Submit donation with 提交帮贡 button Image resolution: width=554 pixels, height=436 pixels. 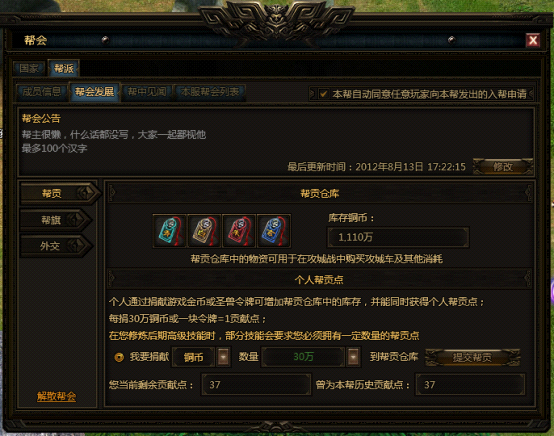click(x=472, y=357)
